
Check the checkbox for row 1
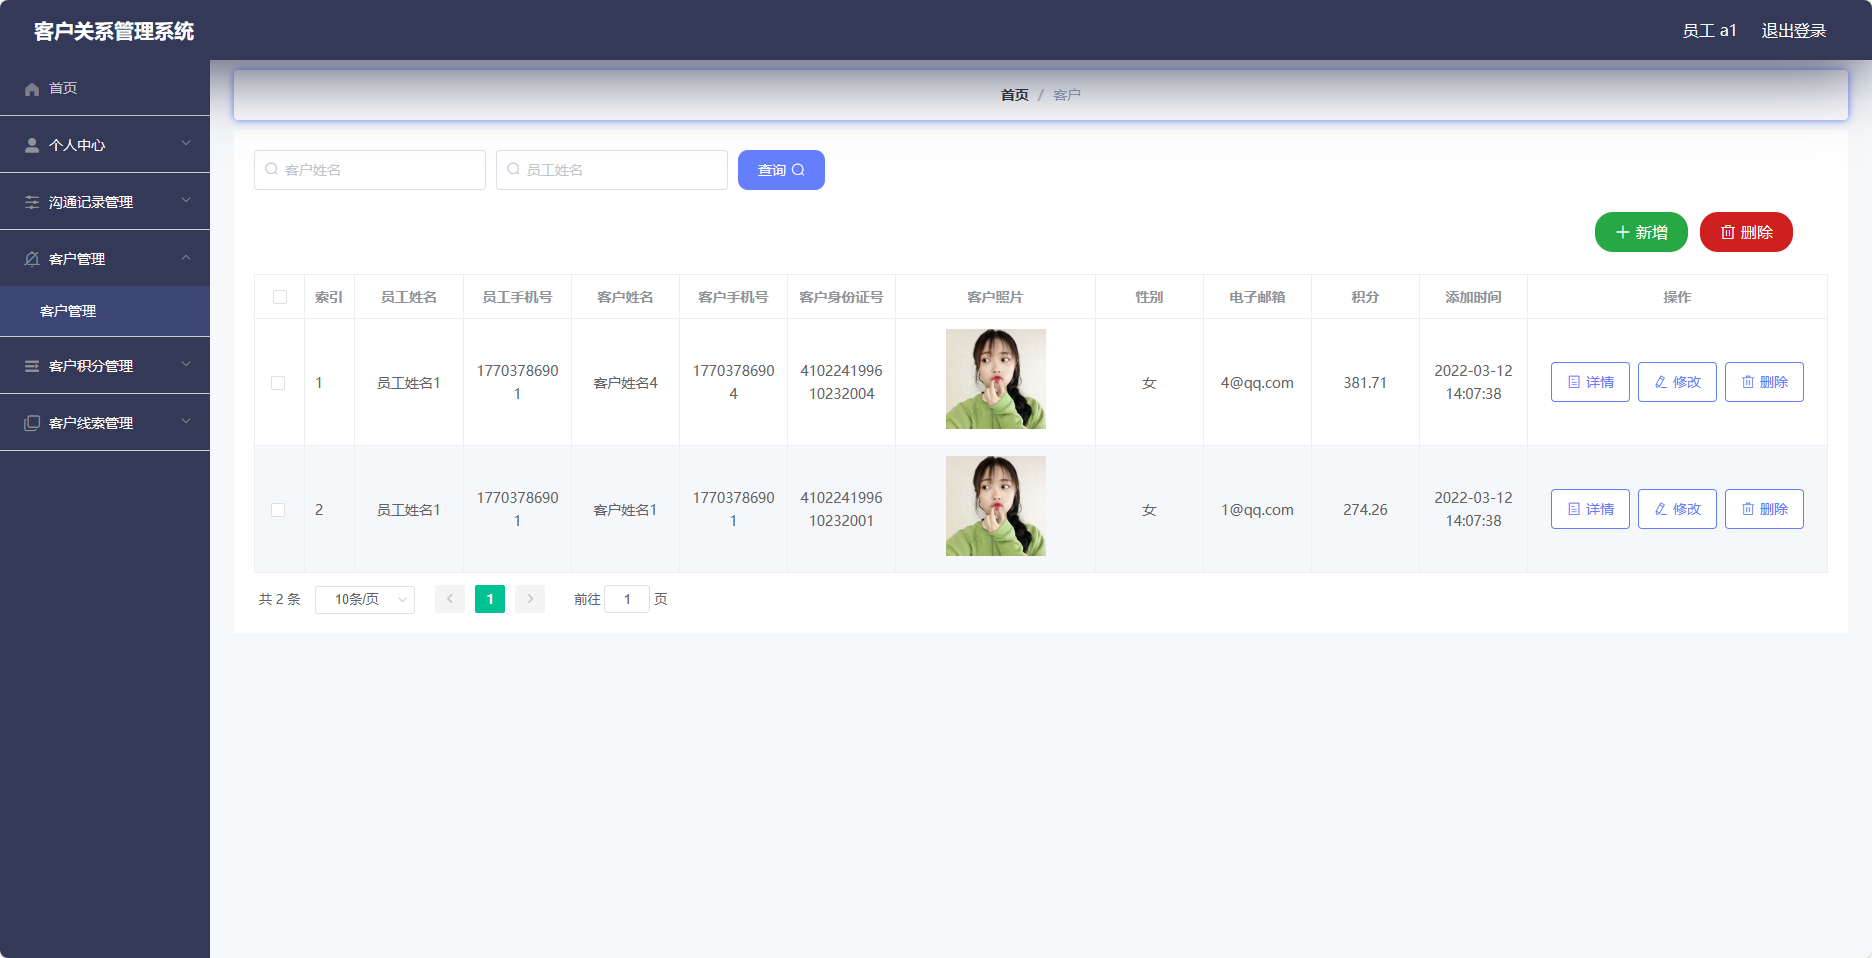(x=278, y=383)
